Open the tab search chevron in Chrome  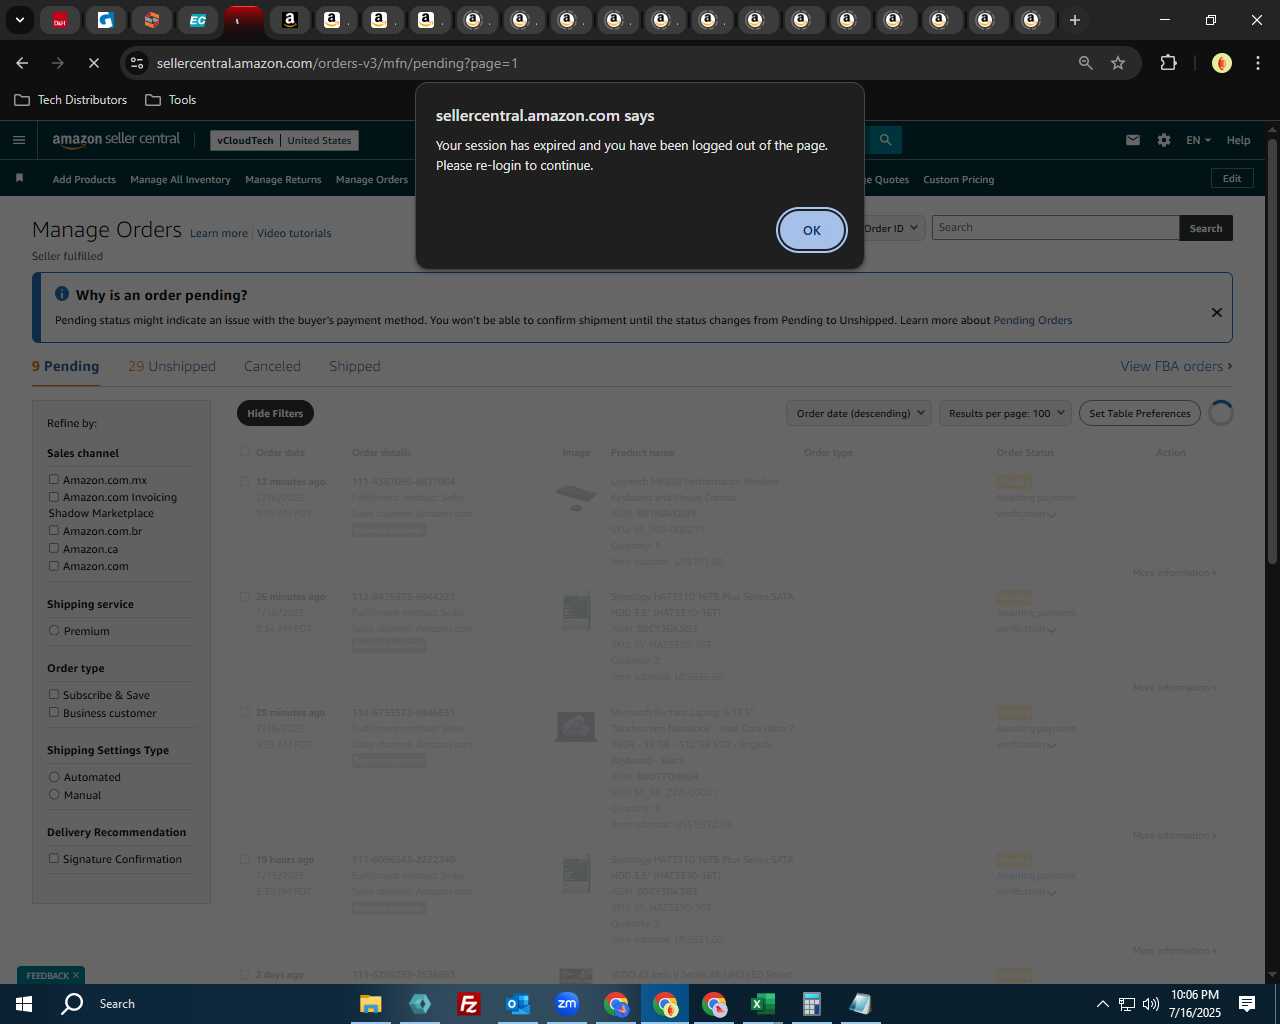[19, 20]
